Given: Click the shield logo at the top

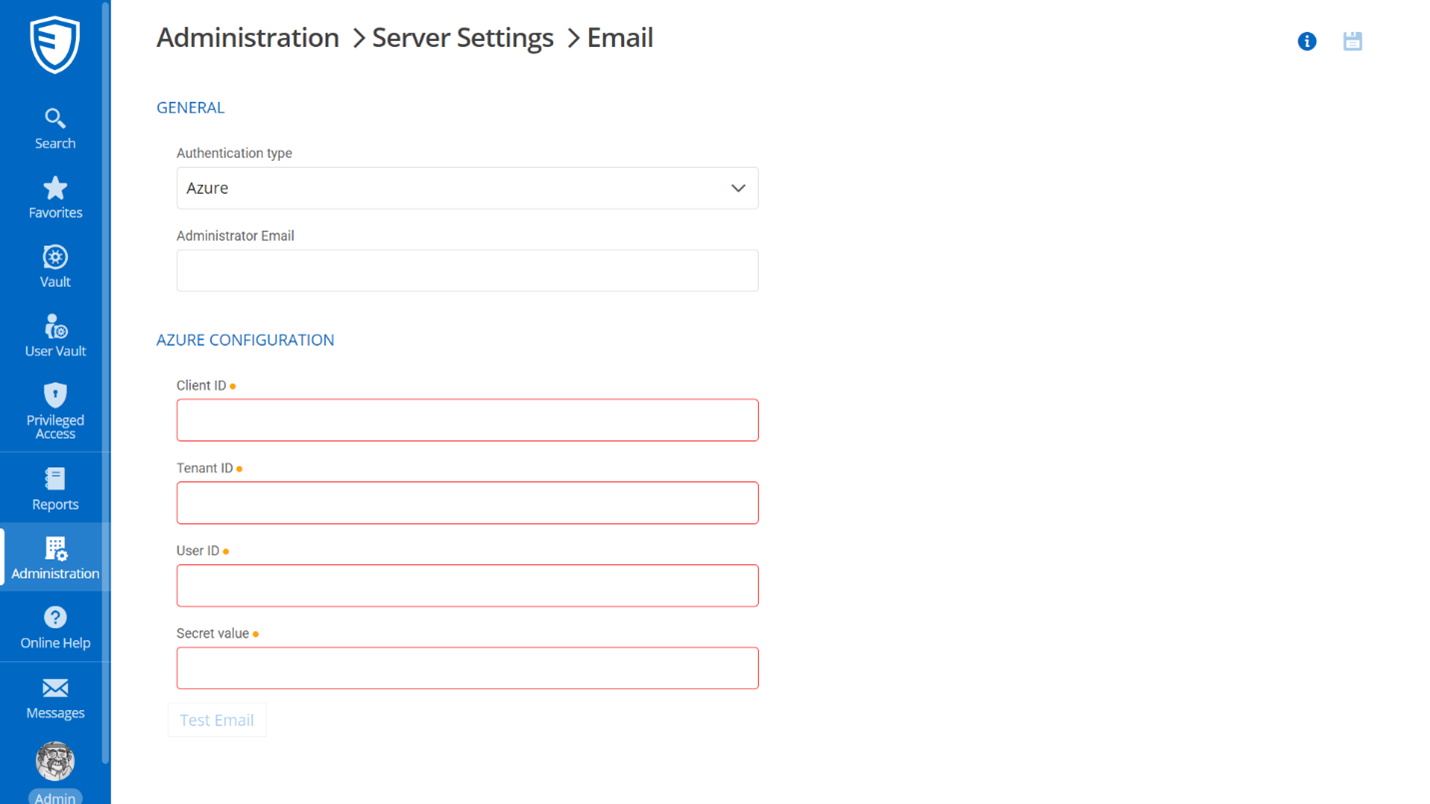Looking at the screenshot, I should 53,44.
